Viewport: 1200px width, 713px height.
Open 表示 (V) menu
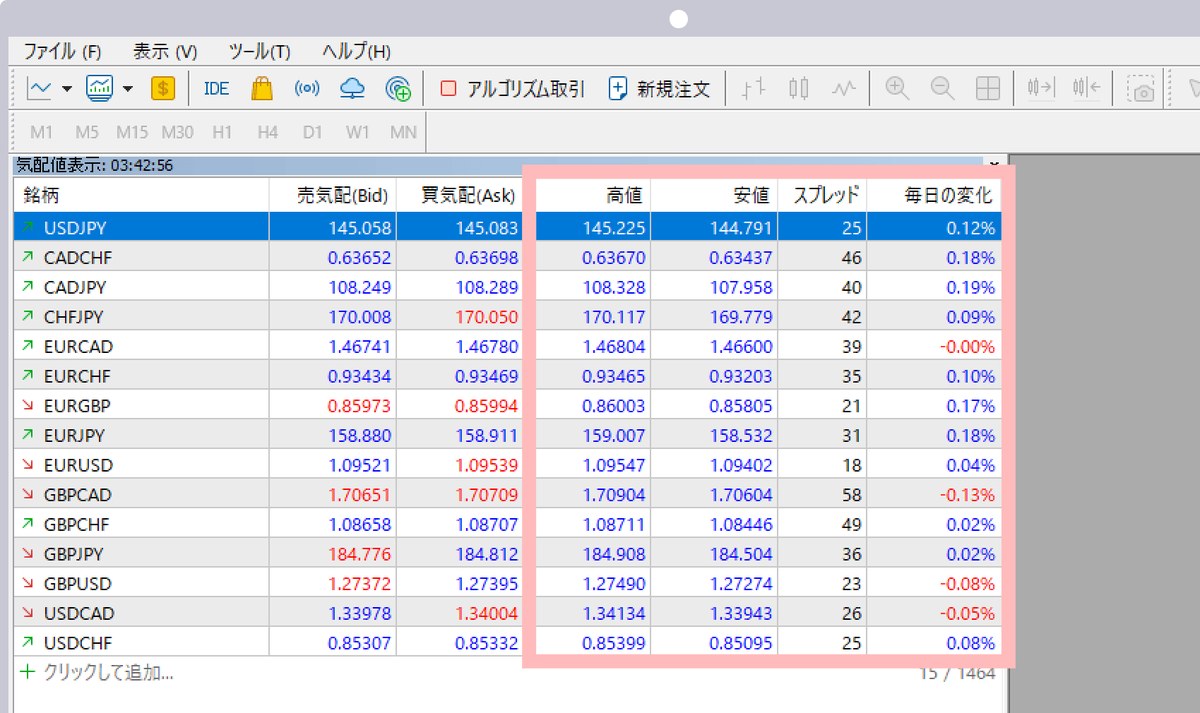point(165,52)
